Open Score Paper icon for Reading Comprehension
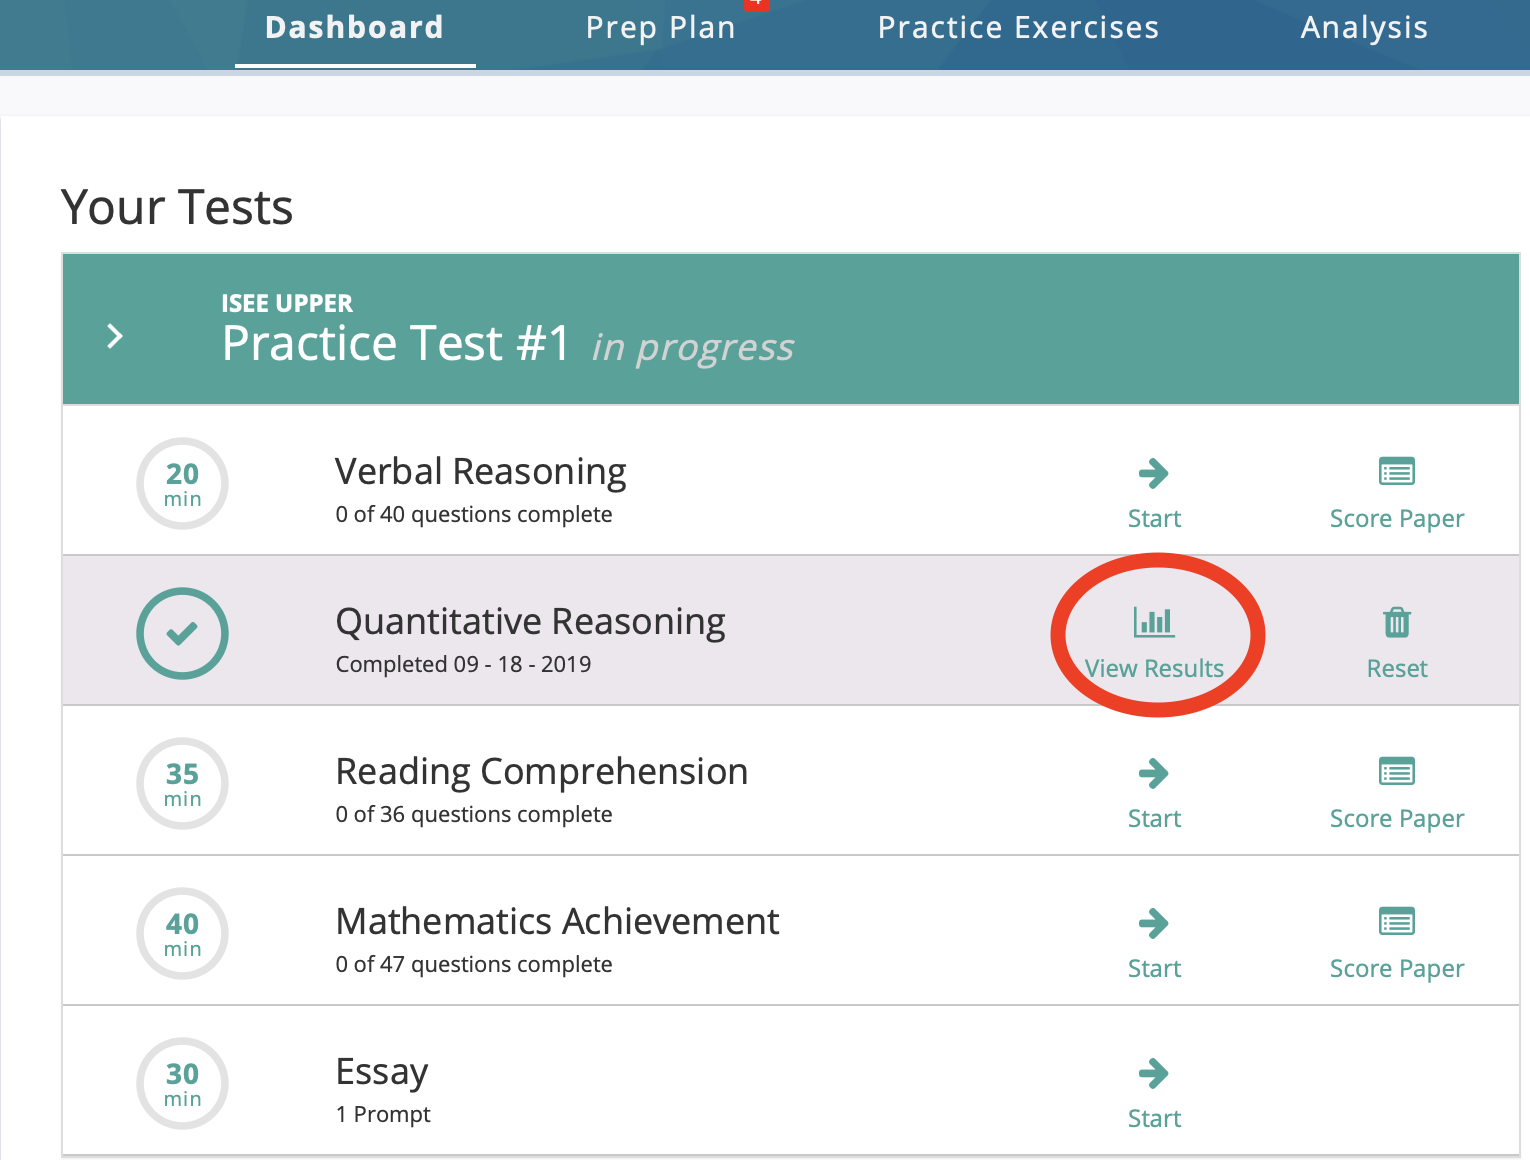The height and width of the screenshot is (1160, 1530). [1396, 771]
